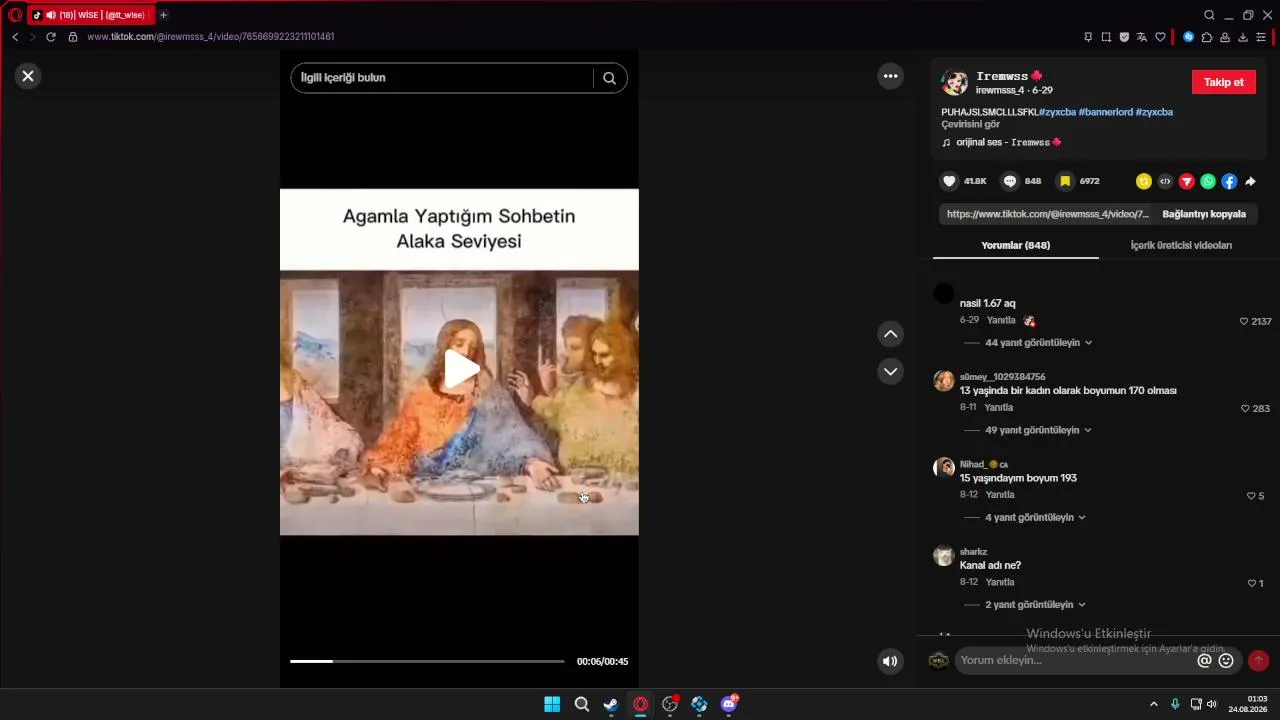Open Opera tab search magnifier
Image resolution: width=1280 pixels, height=720 pixels.
point(1209,15)
